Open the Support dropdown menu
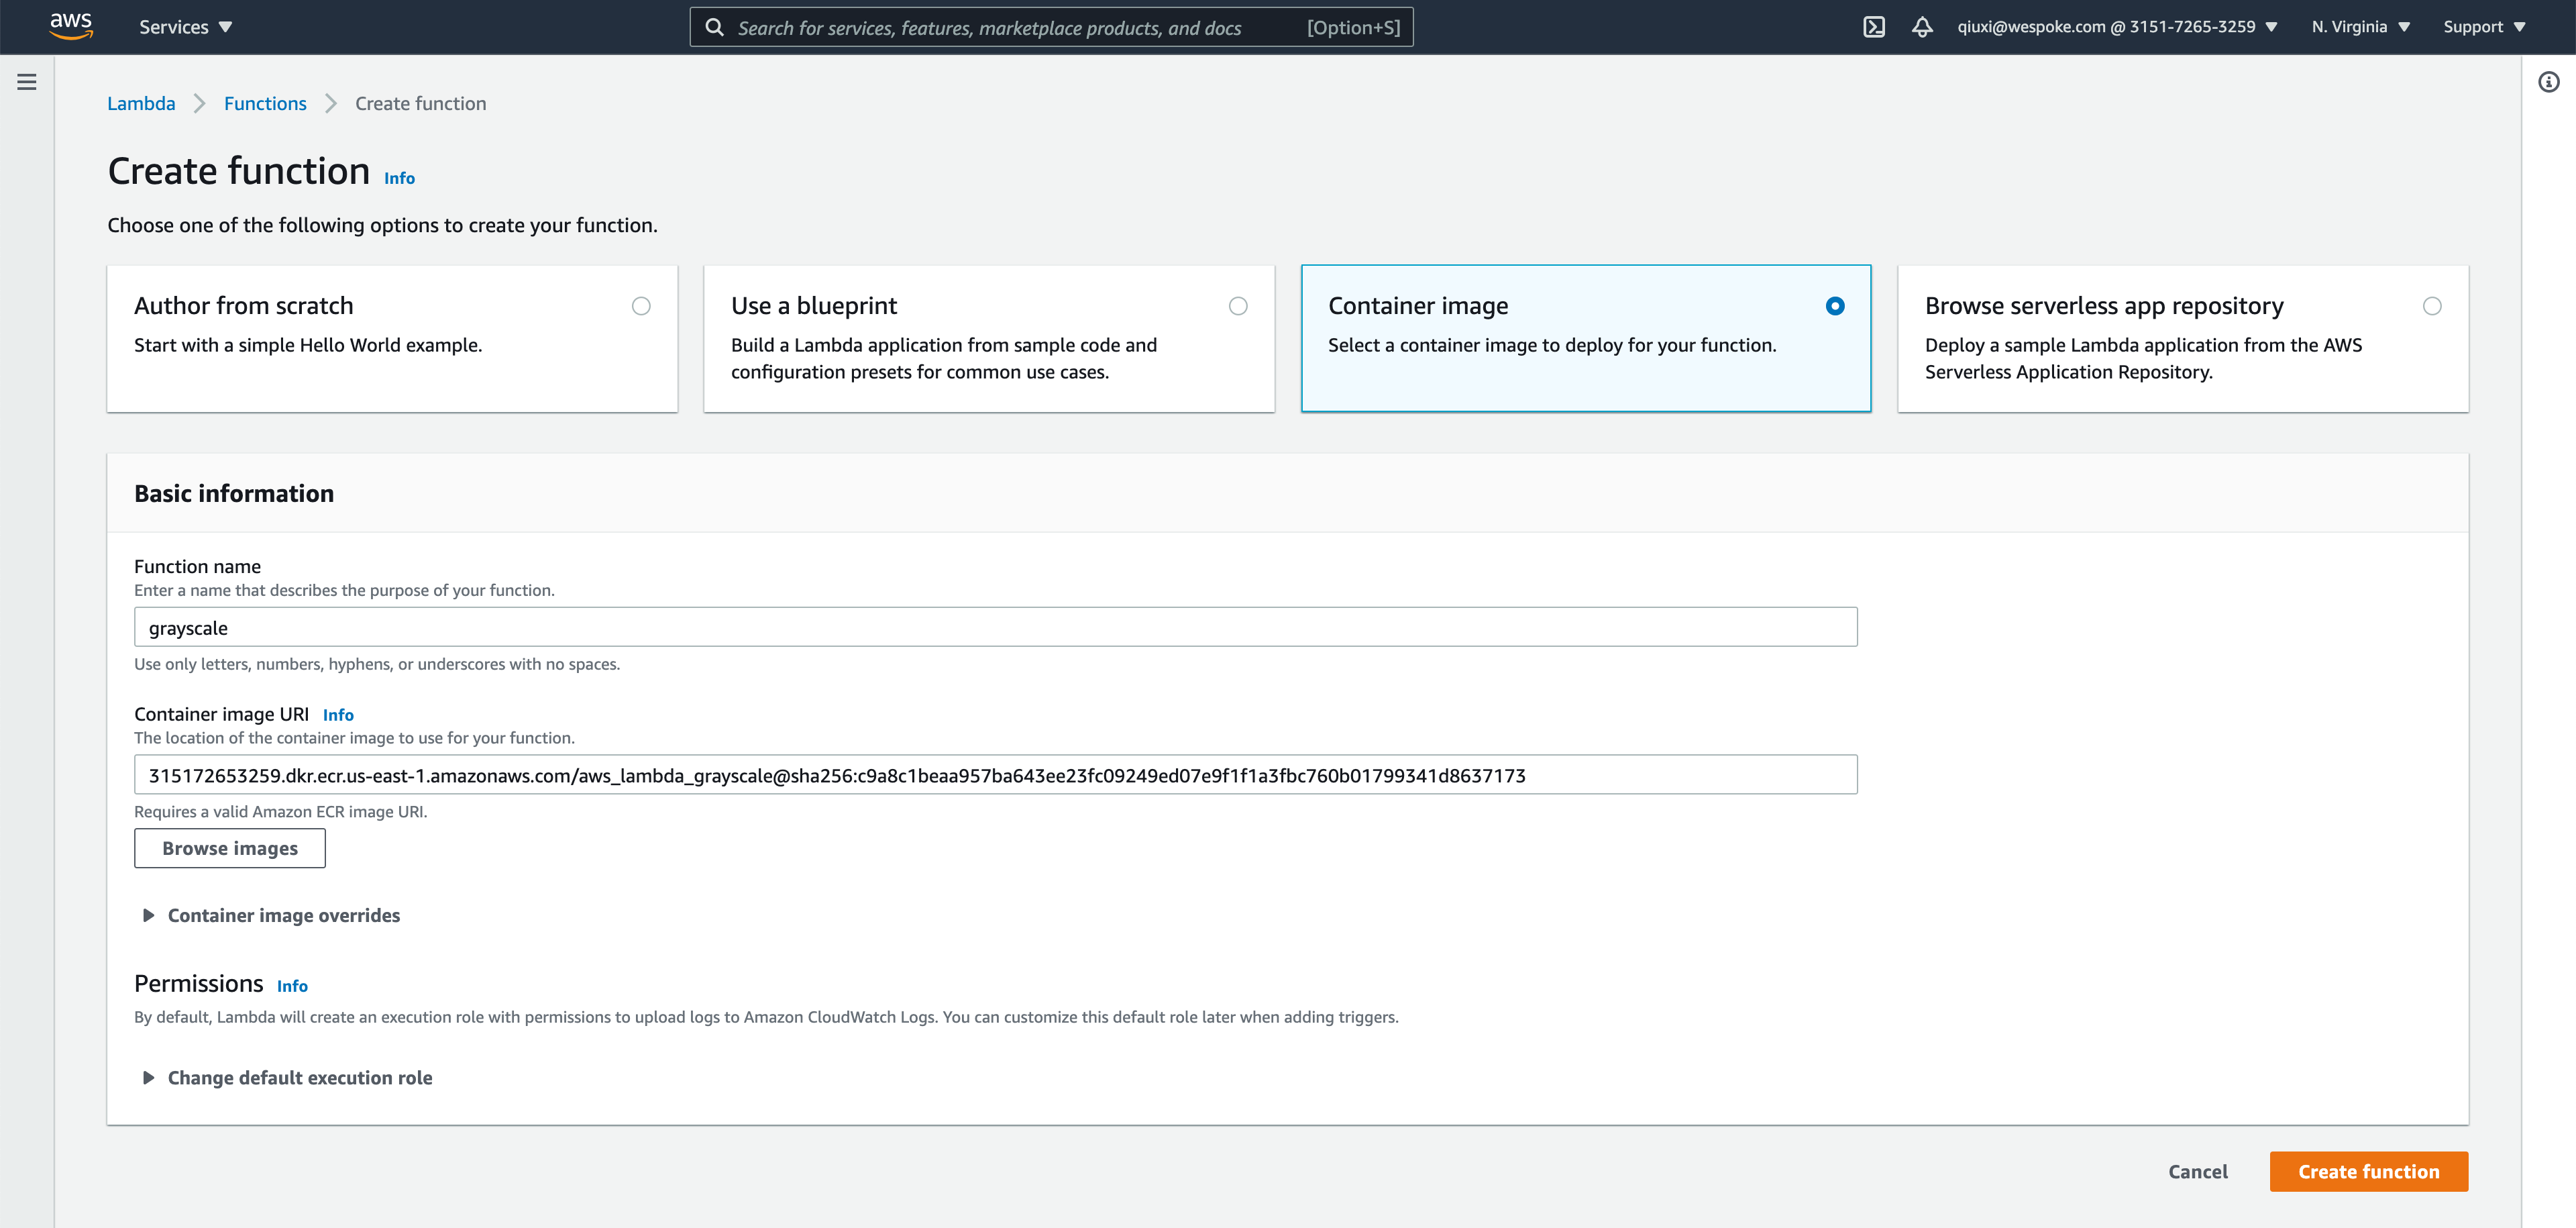This screenshot has width=2576, height=1228. pyautogui.click(x=2484, y=27)
